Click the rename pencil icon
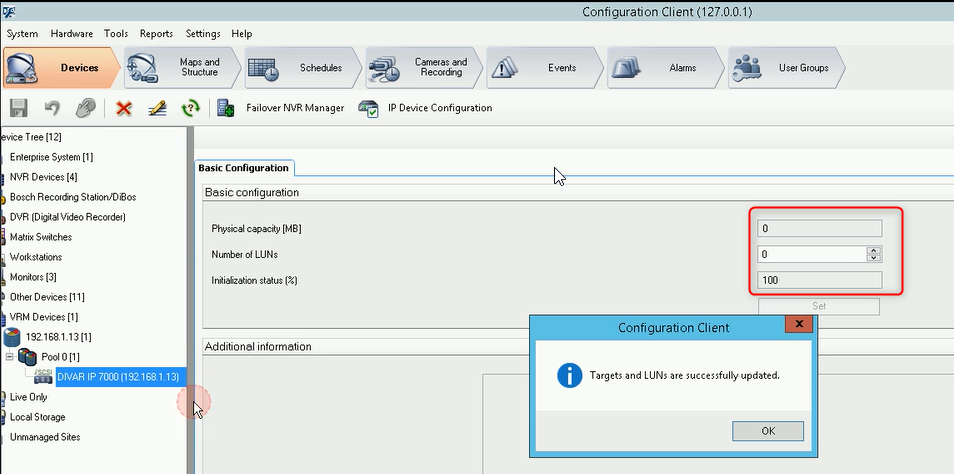Image resolution: width=954 pixels, height=474 pixels. tap(157, 108)
